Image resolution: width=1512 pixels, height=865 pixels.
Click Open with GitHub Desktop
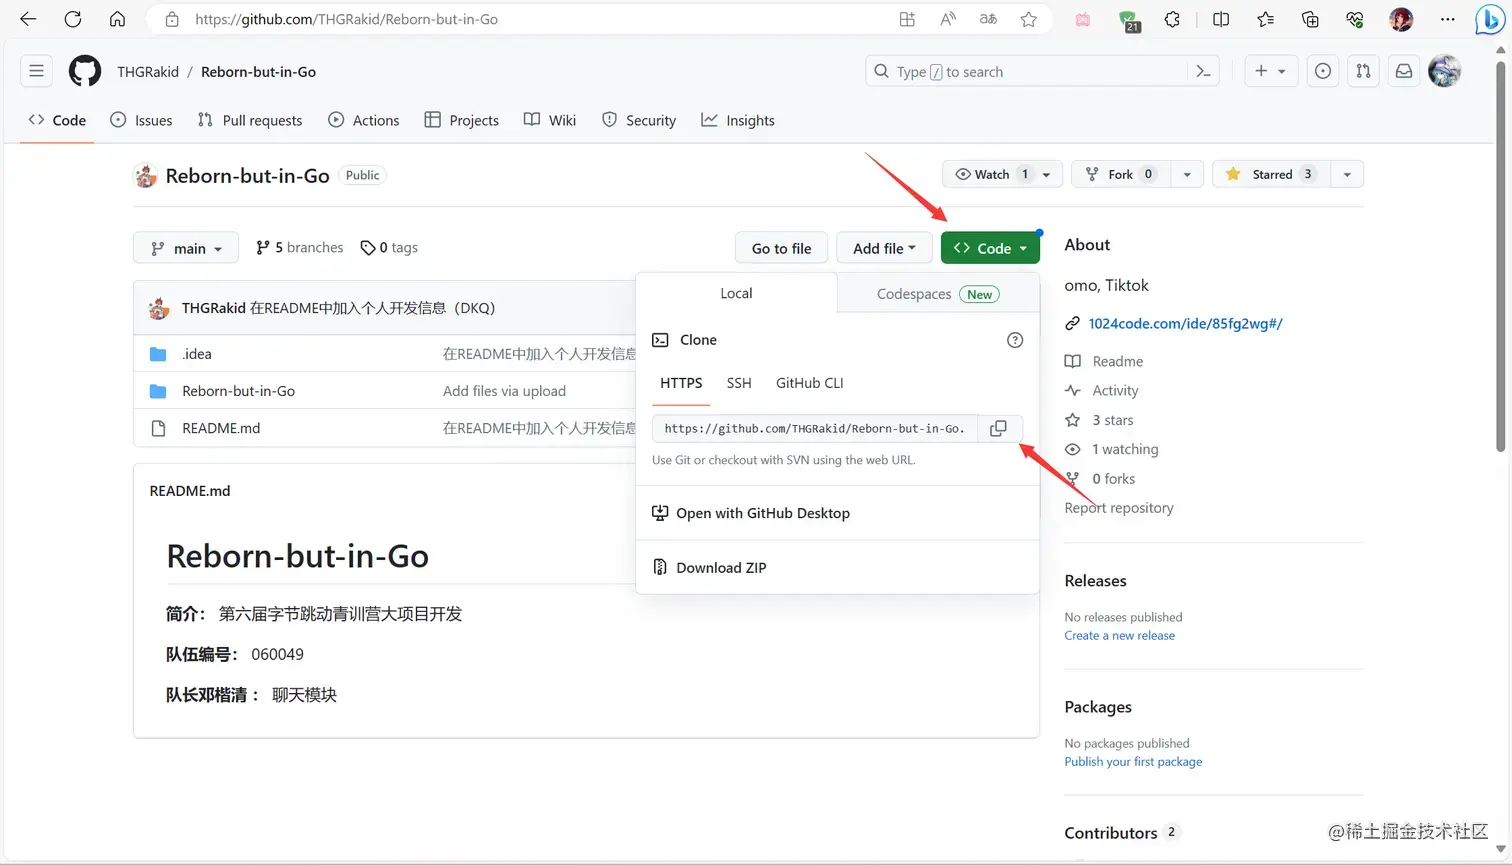[x=763, y=513]
